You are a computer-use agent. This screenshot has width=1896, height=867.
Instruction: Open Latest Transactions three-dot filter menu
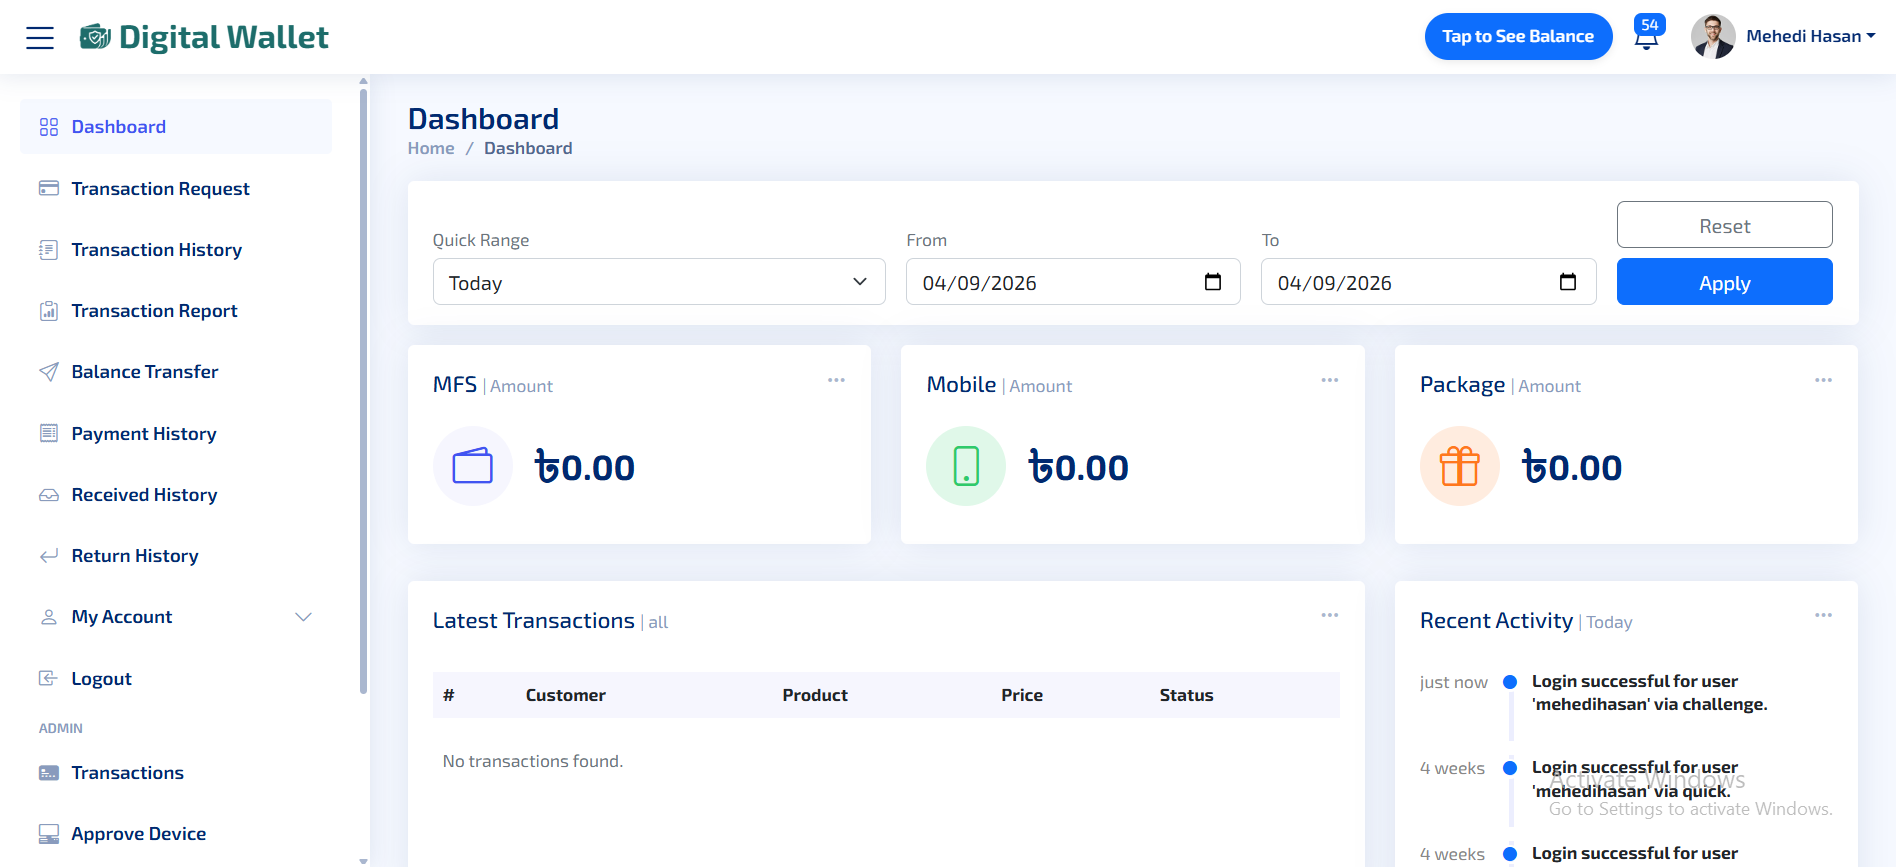[x=1329, y=615]
